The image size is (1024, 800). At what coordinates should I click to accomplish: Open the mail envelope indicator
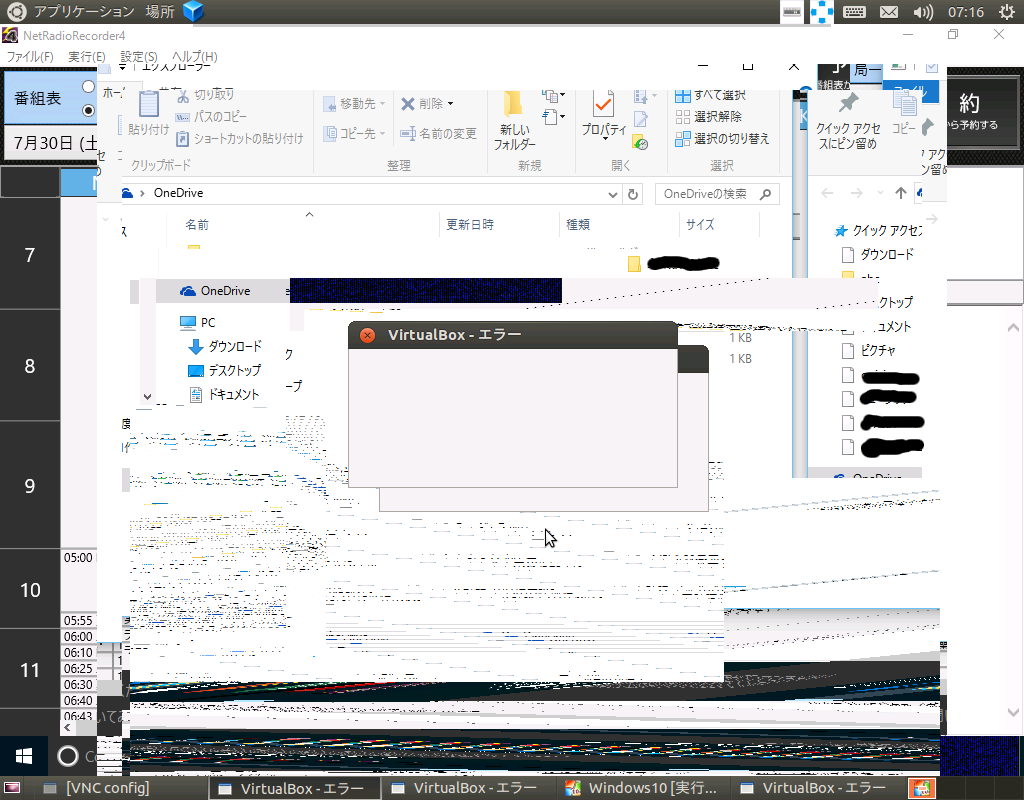[x=889, y=12]
